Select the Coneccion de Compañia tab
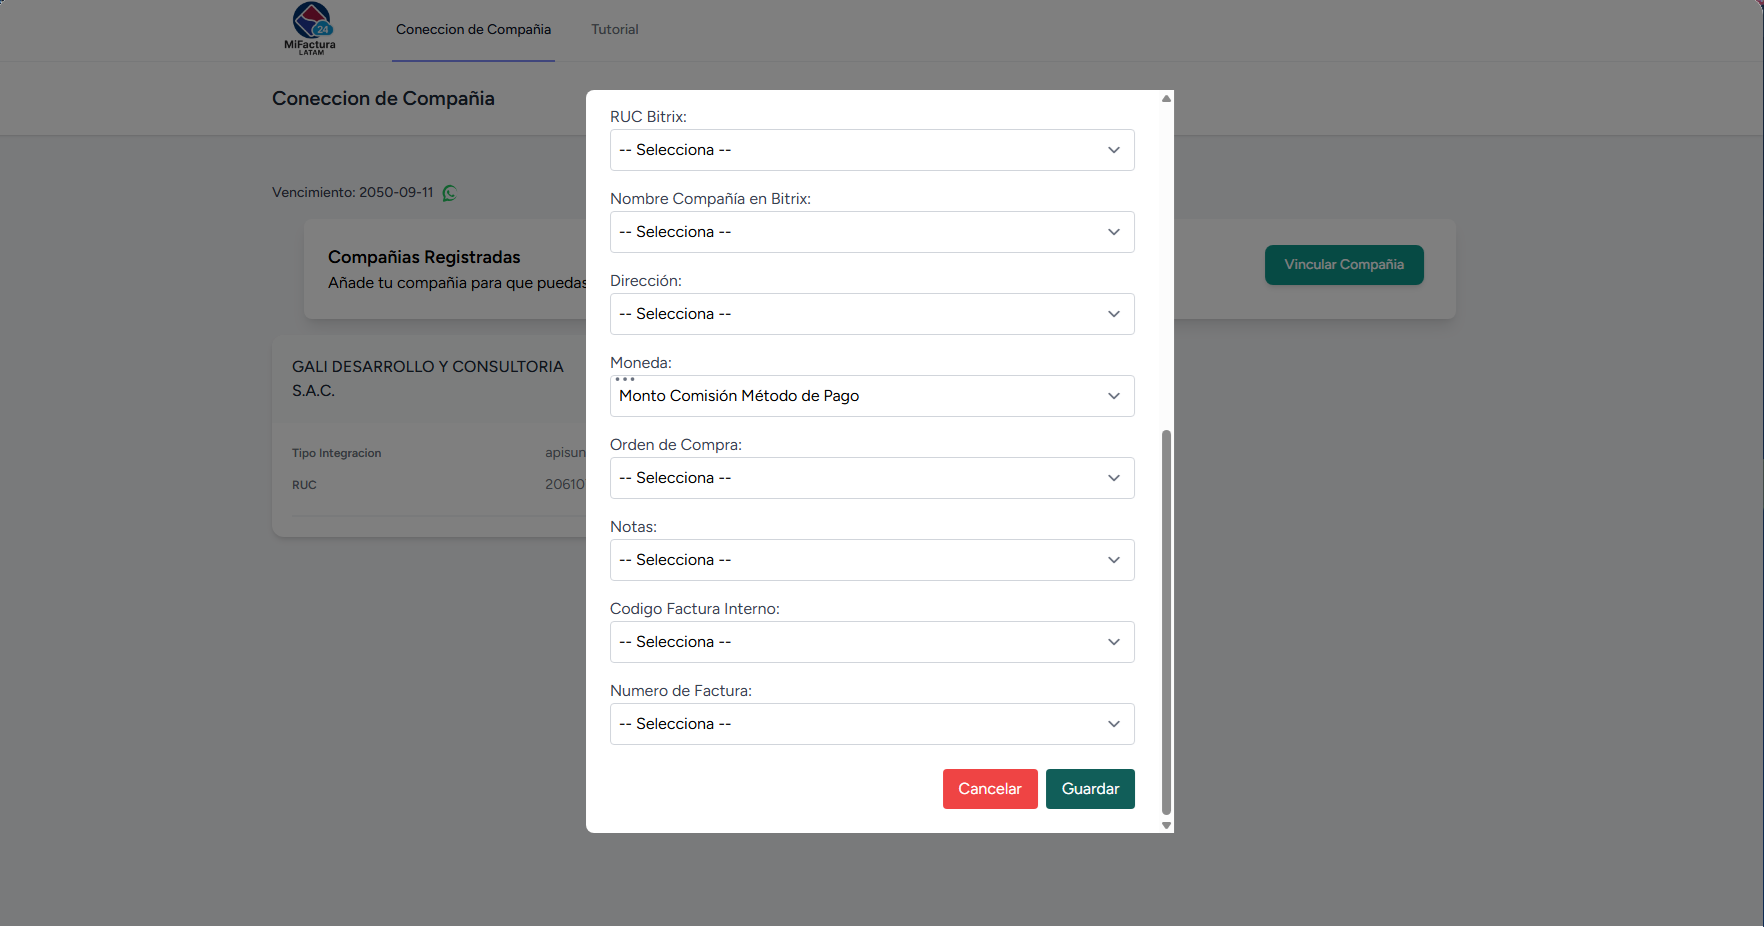The height and width of the screenshot is (927, 1764). 473,30
